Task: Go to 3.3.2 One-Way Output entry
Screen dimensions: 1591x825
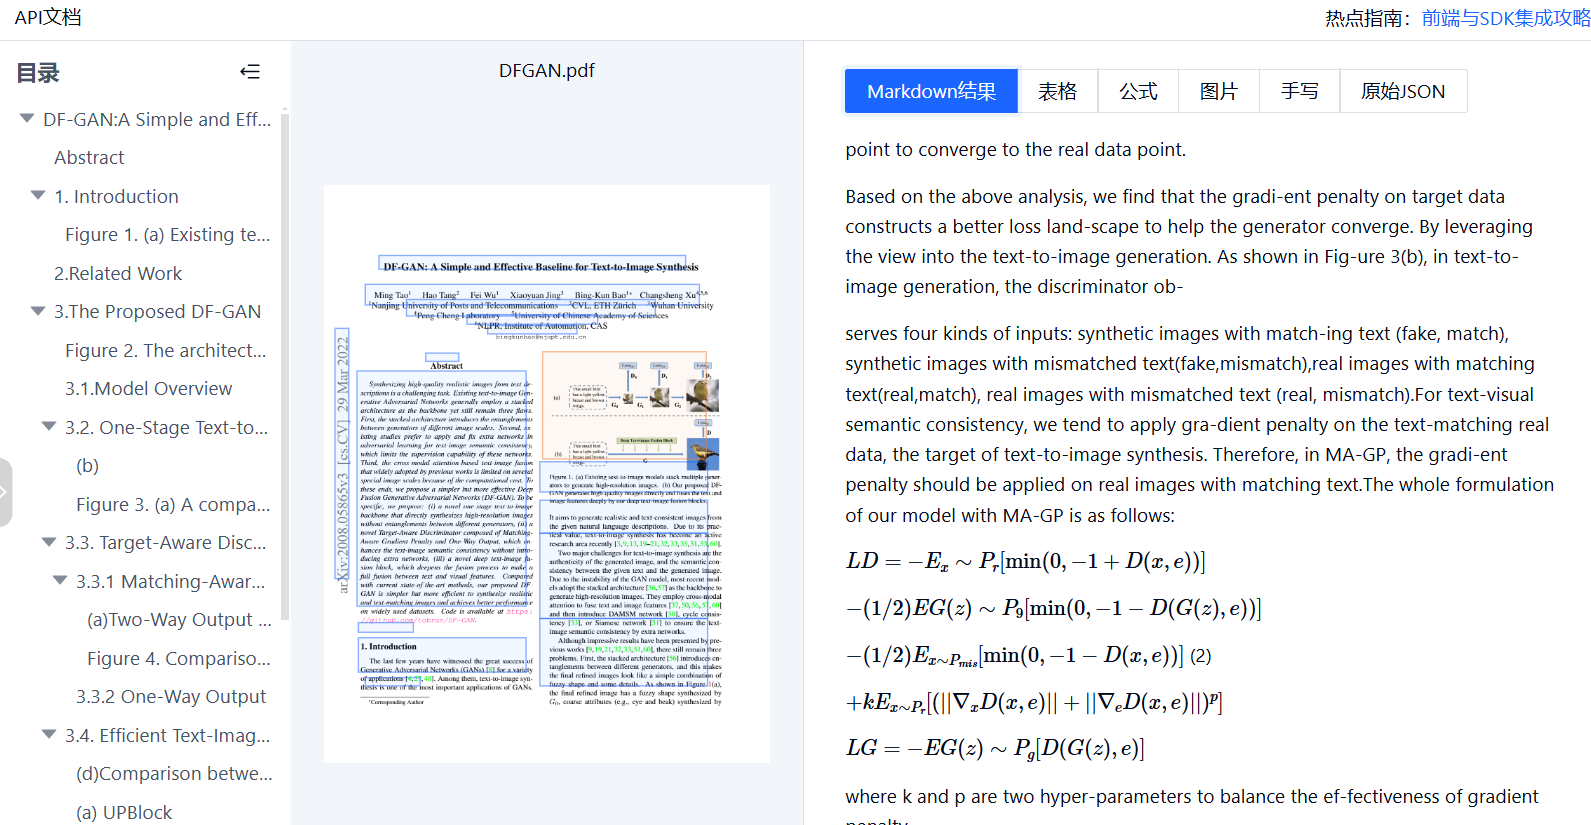Action: click(171, 697)
